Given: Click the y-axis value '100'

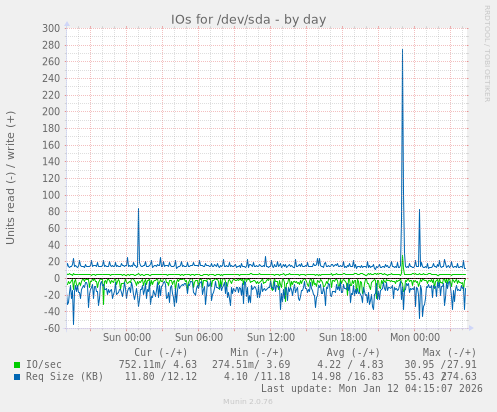Looking at the screenshot, I should point(51,195).
